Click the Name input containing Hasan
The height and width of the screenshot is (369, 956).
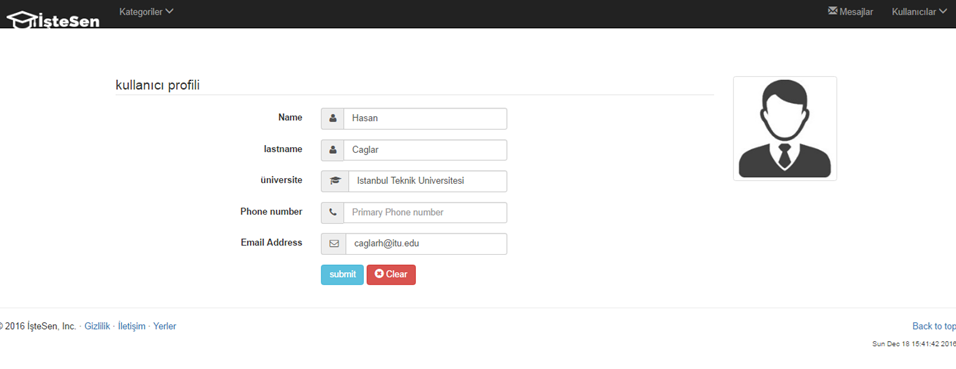tap(425, 118)
